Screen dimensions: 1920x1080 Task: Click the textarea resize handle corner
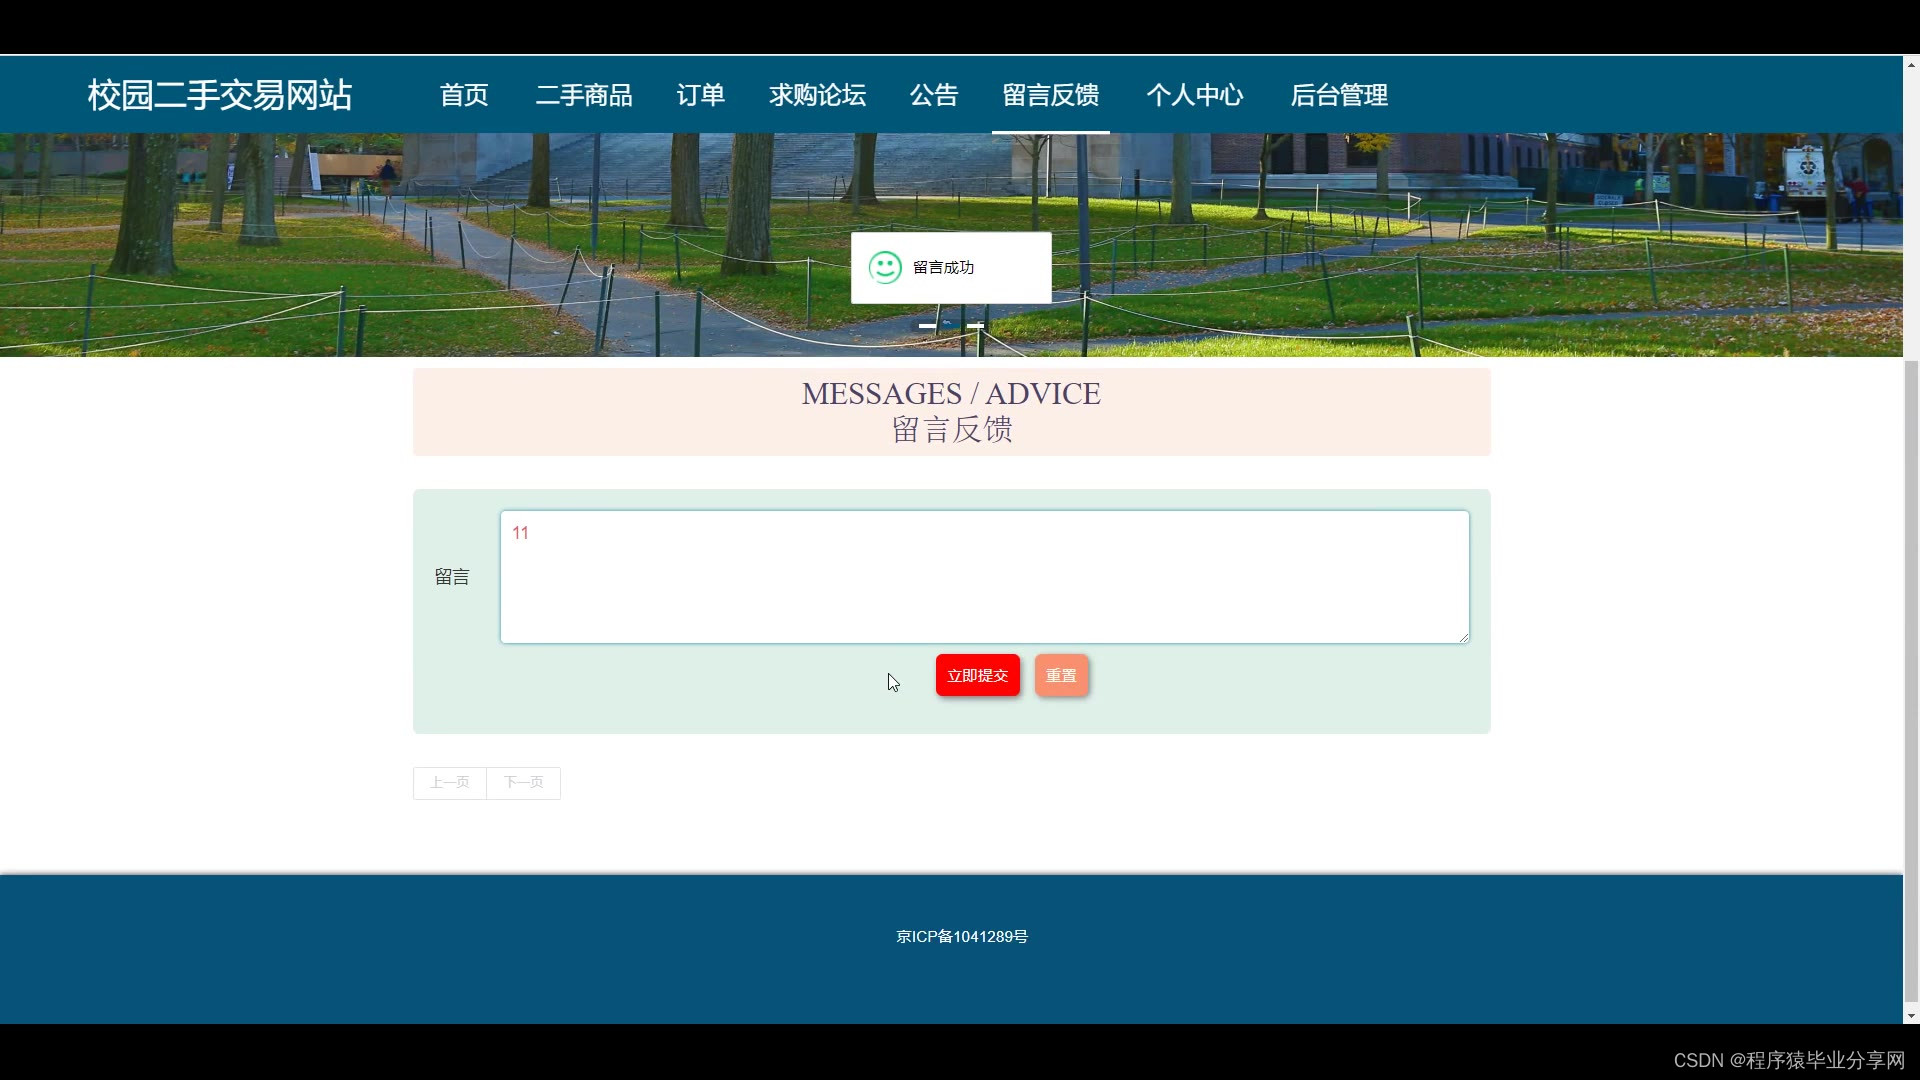1463,637
